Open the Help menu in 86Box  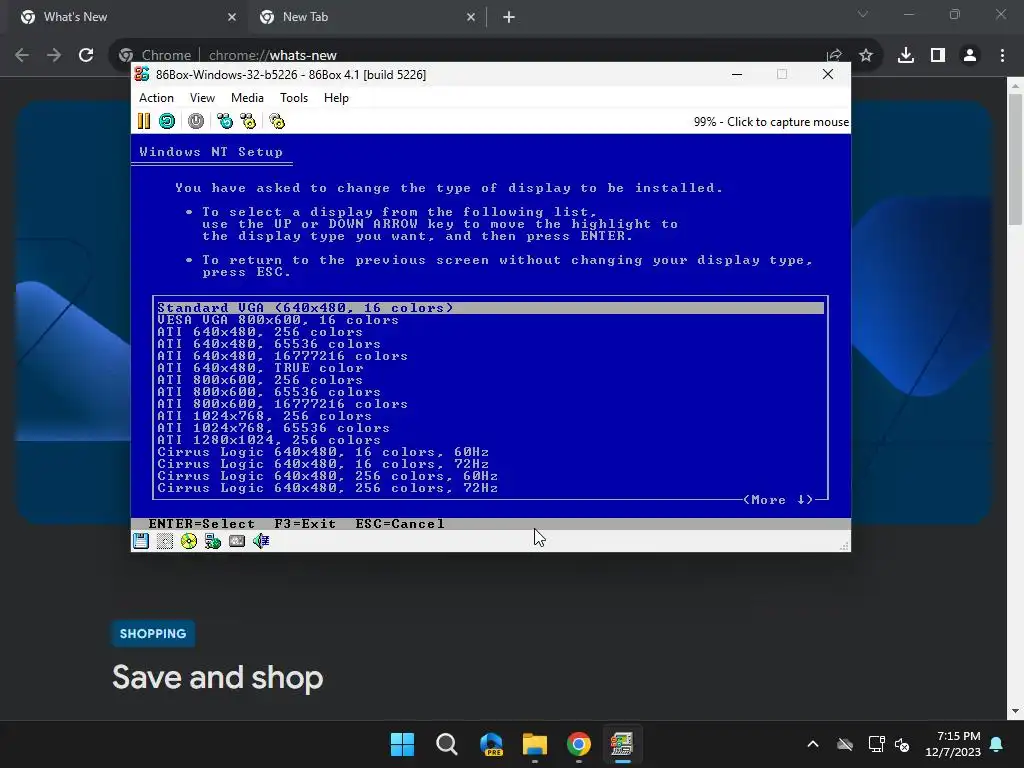point(336,98)
